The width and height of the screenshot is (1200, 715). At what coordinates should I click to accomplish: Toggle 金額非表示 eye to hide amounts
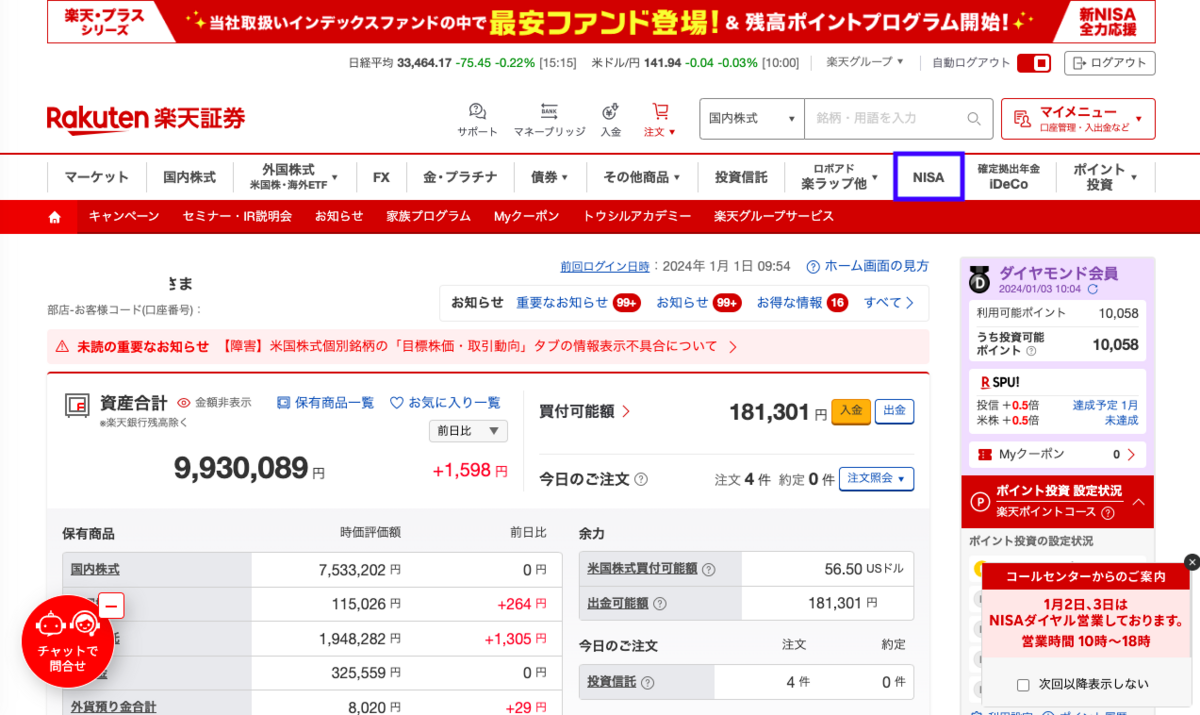(x=214, y=402)
